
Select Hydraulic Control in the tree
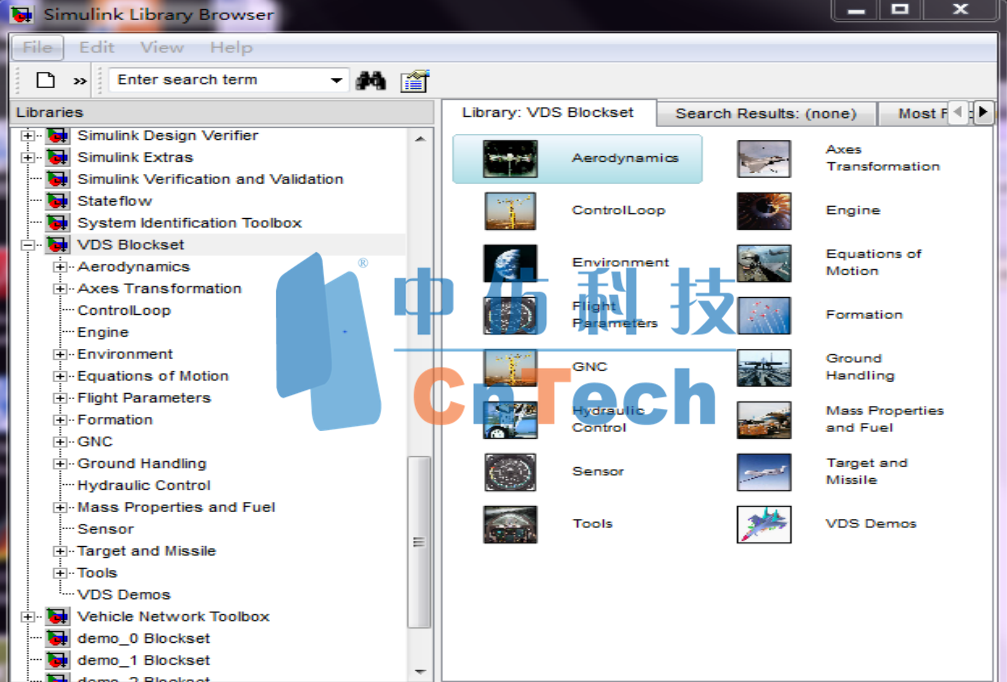click(144, 485)
